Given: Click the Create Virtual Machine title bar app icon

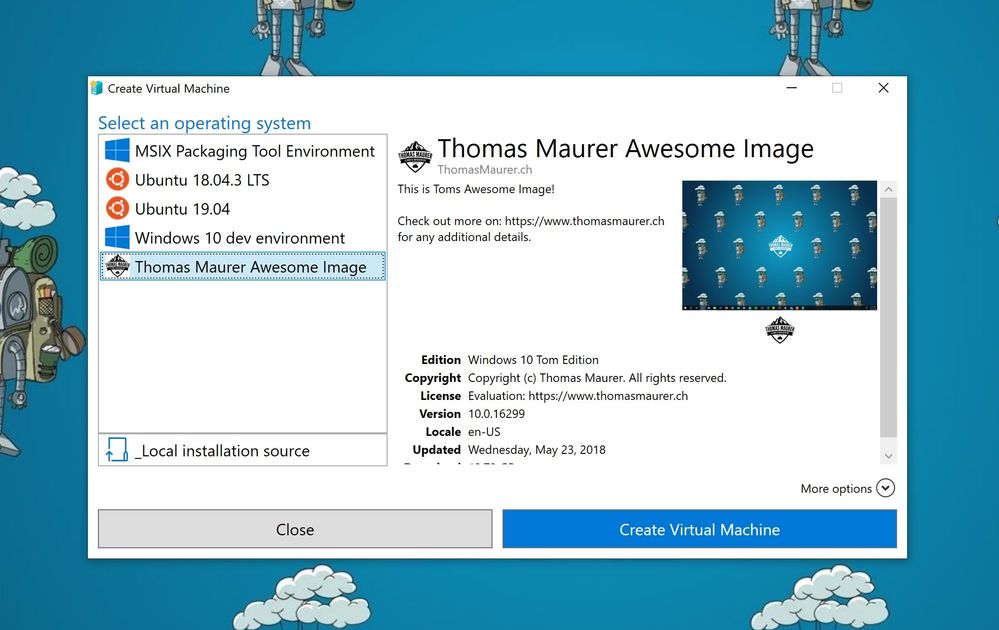Looking at the screenshot, I should point(97,88).
